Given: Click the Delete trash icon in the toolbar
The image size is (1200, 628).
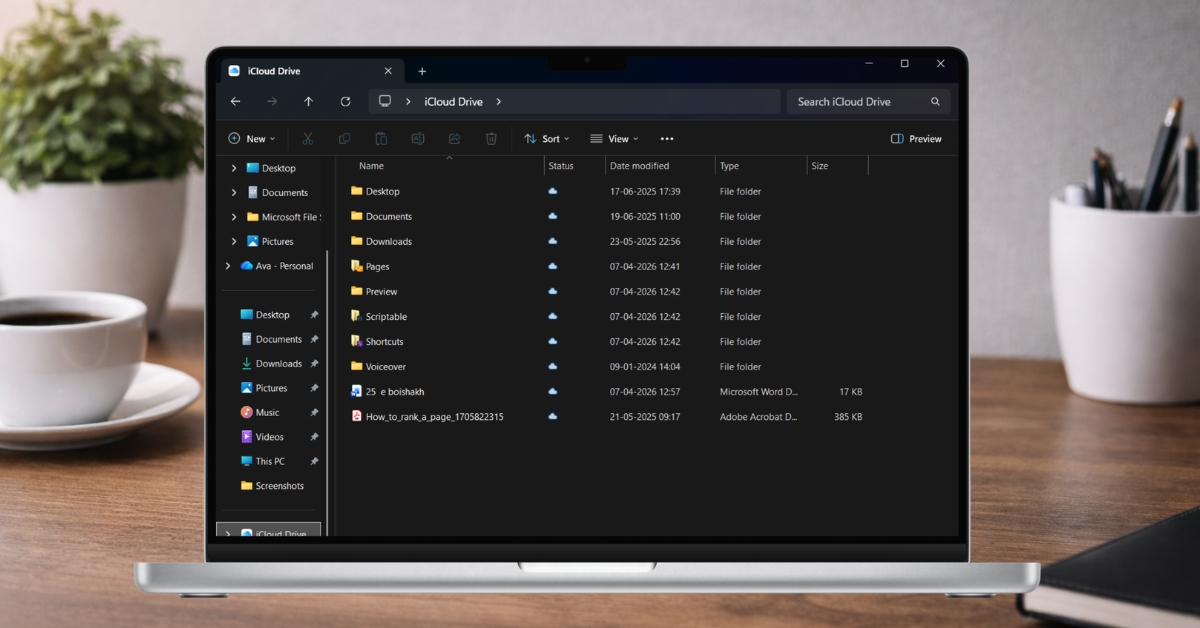Looking at the screenshot, I should 490,138.
